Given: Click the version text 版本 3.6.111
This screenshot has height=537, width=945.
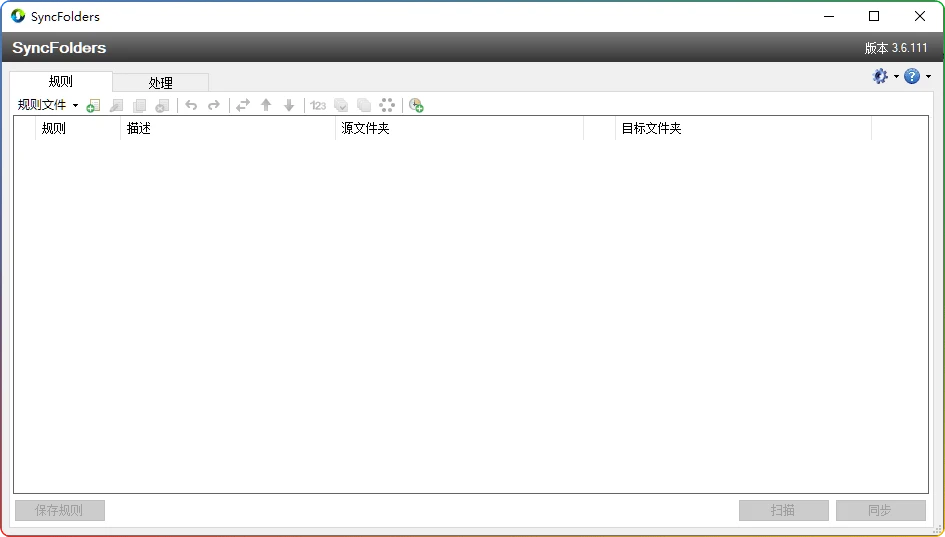Looking at the screenshot, I should 896,48.
